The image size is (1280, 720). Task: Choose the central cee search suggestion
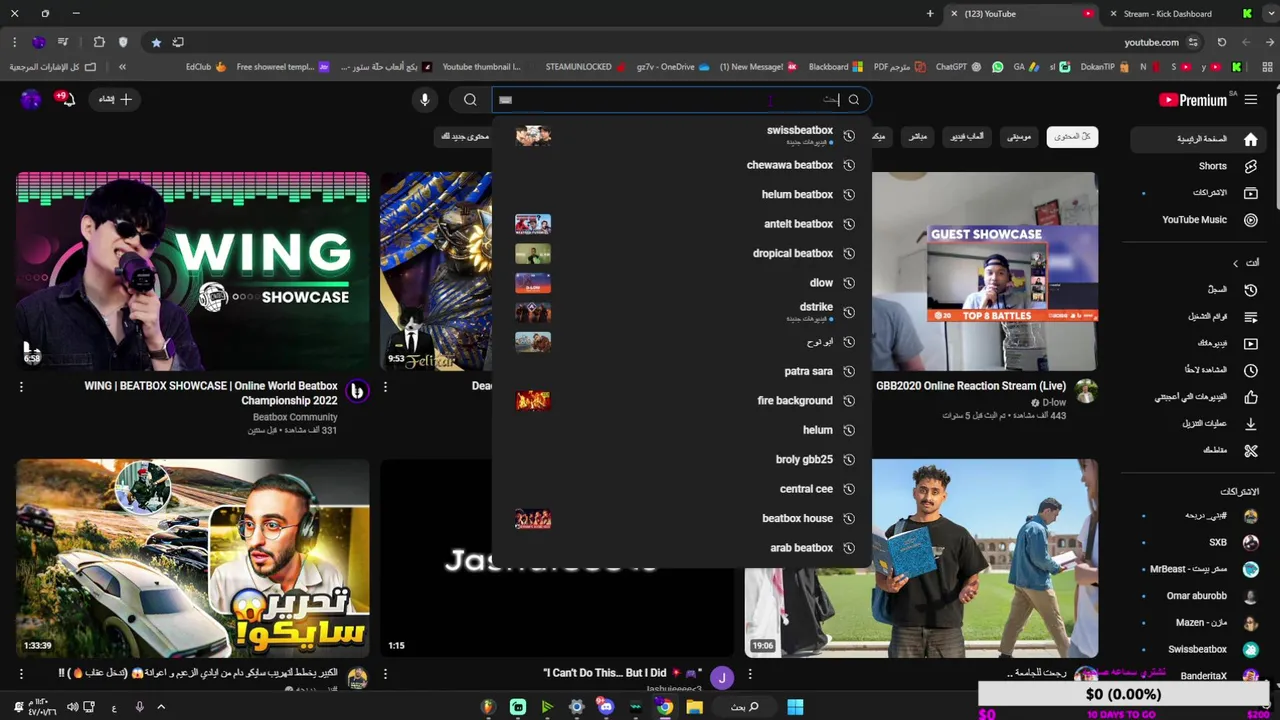tap(682, 489)
